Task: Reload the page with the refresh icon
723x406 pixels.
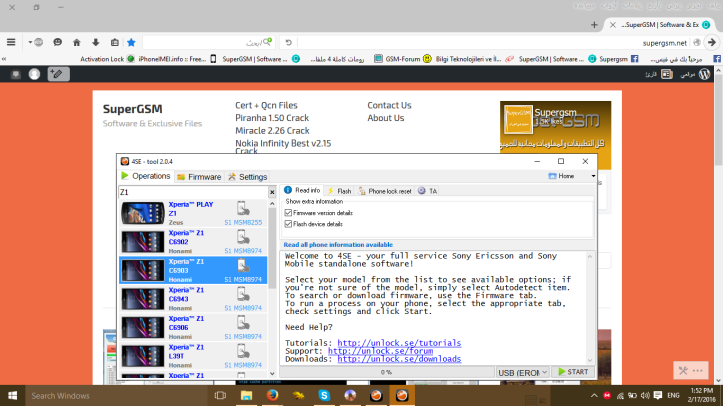Action: [289, 42]
